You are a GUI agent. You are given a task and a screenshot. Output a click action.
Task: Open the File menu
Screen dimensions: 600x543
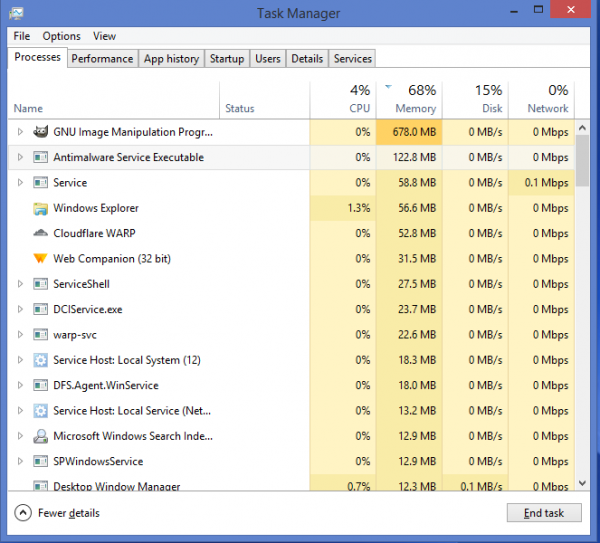coord(21,36)
